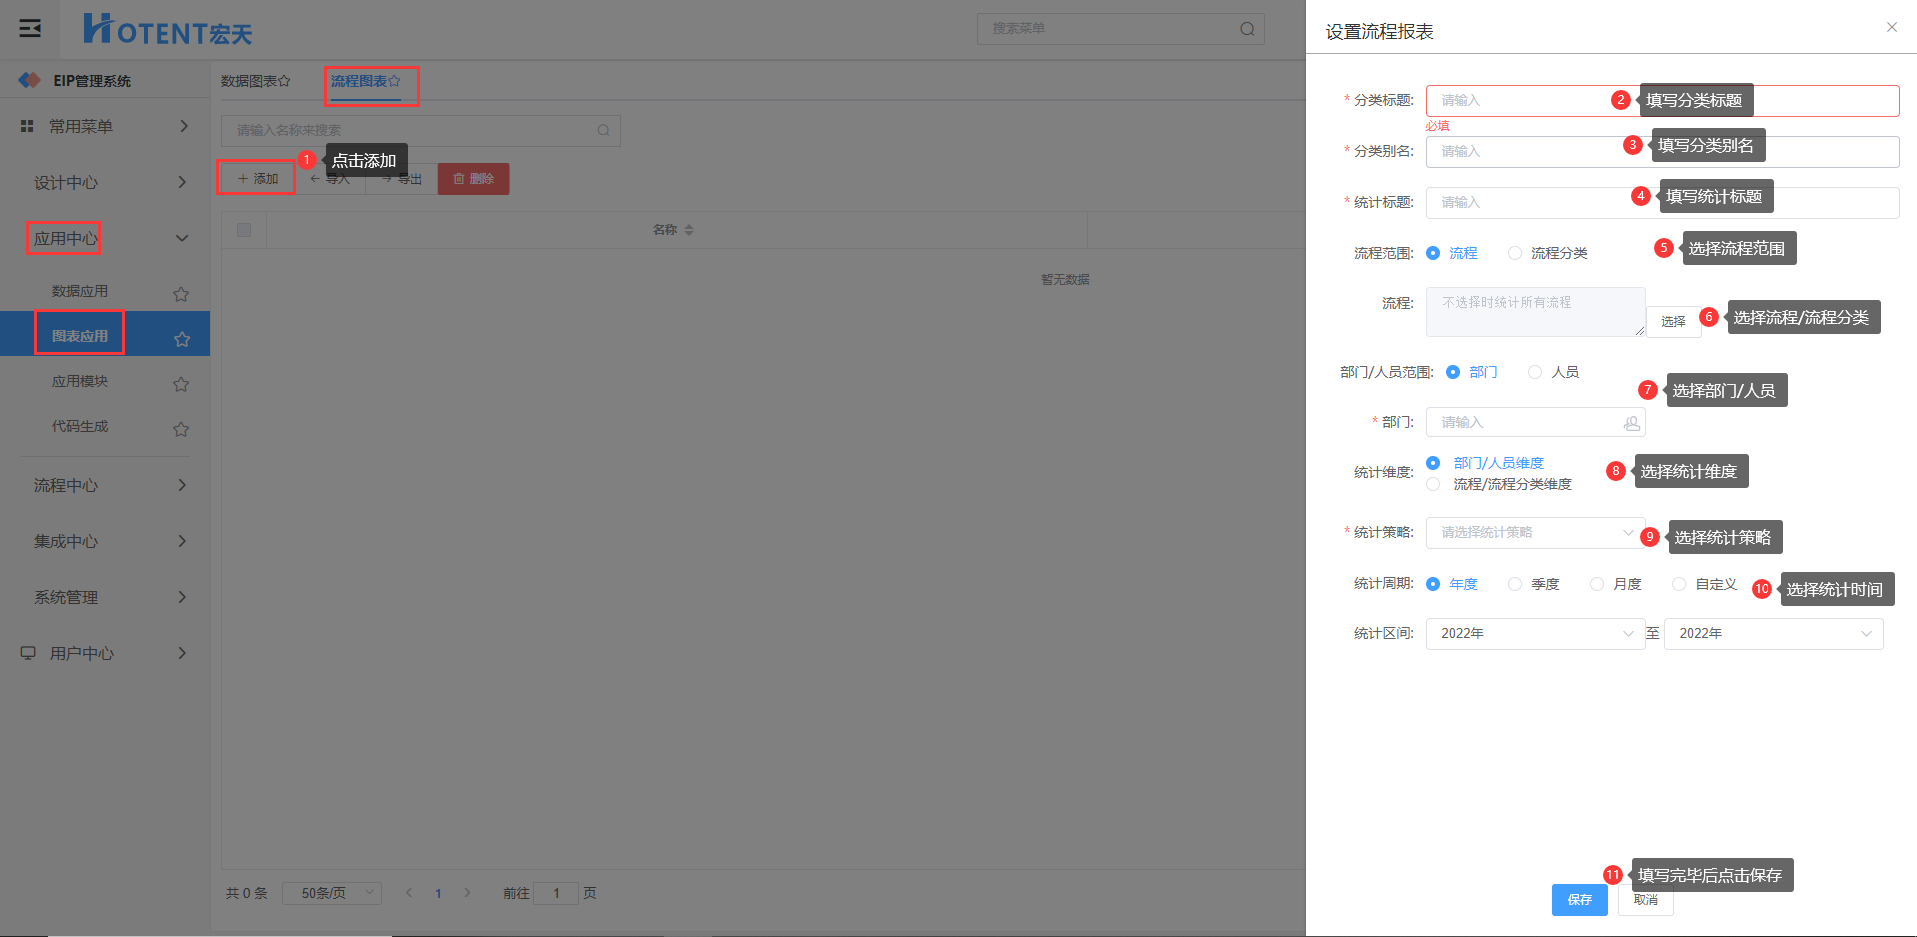Select 部门/人员维度 as 统计维度
Image resolution: width=1917 pixels, height=937 pixels.
pyautogui.click(x=1433, y=463)
